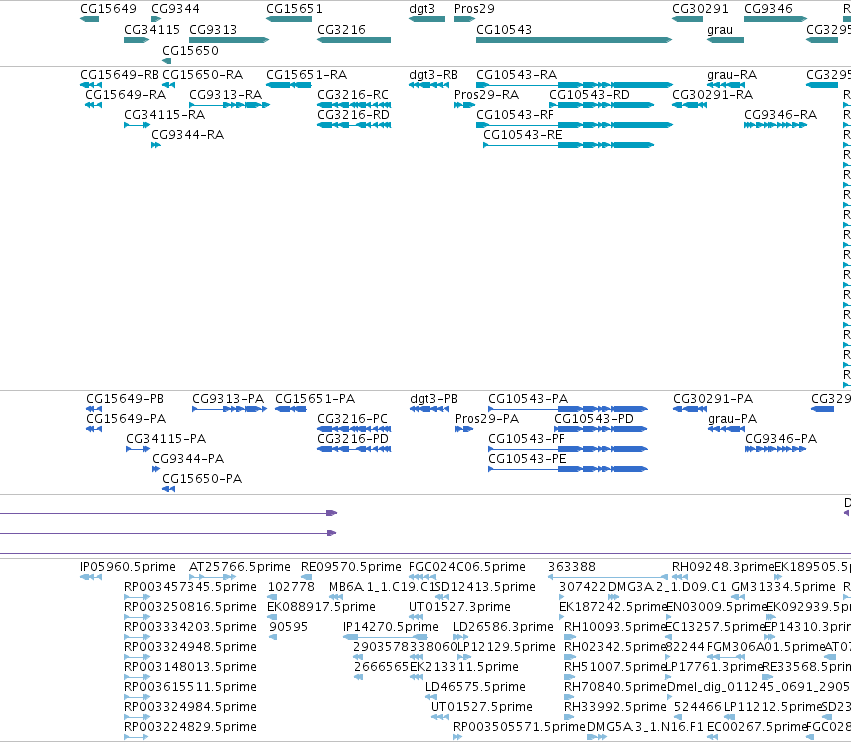Image resolution: width=851 pixels, height=742 pixels.
Task: Click the grau gene label
Action: click(x=720, y=29)
